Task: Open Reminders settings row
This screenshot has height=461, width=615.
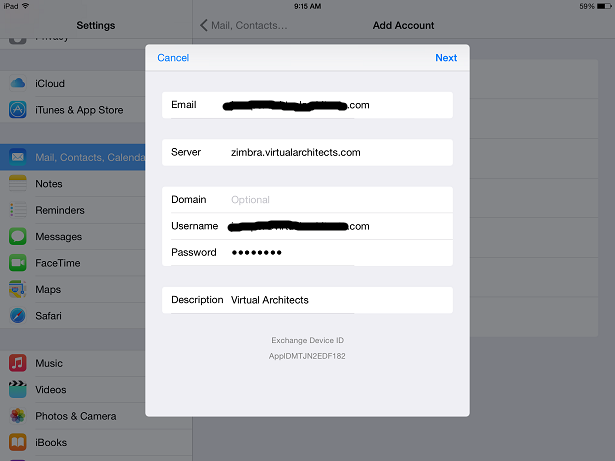Action: click(x=73, y=210)
